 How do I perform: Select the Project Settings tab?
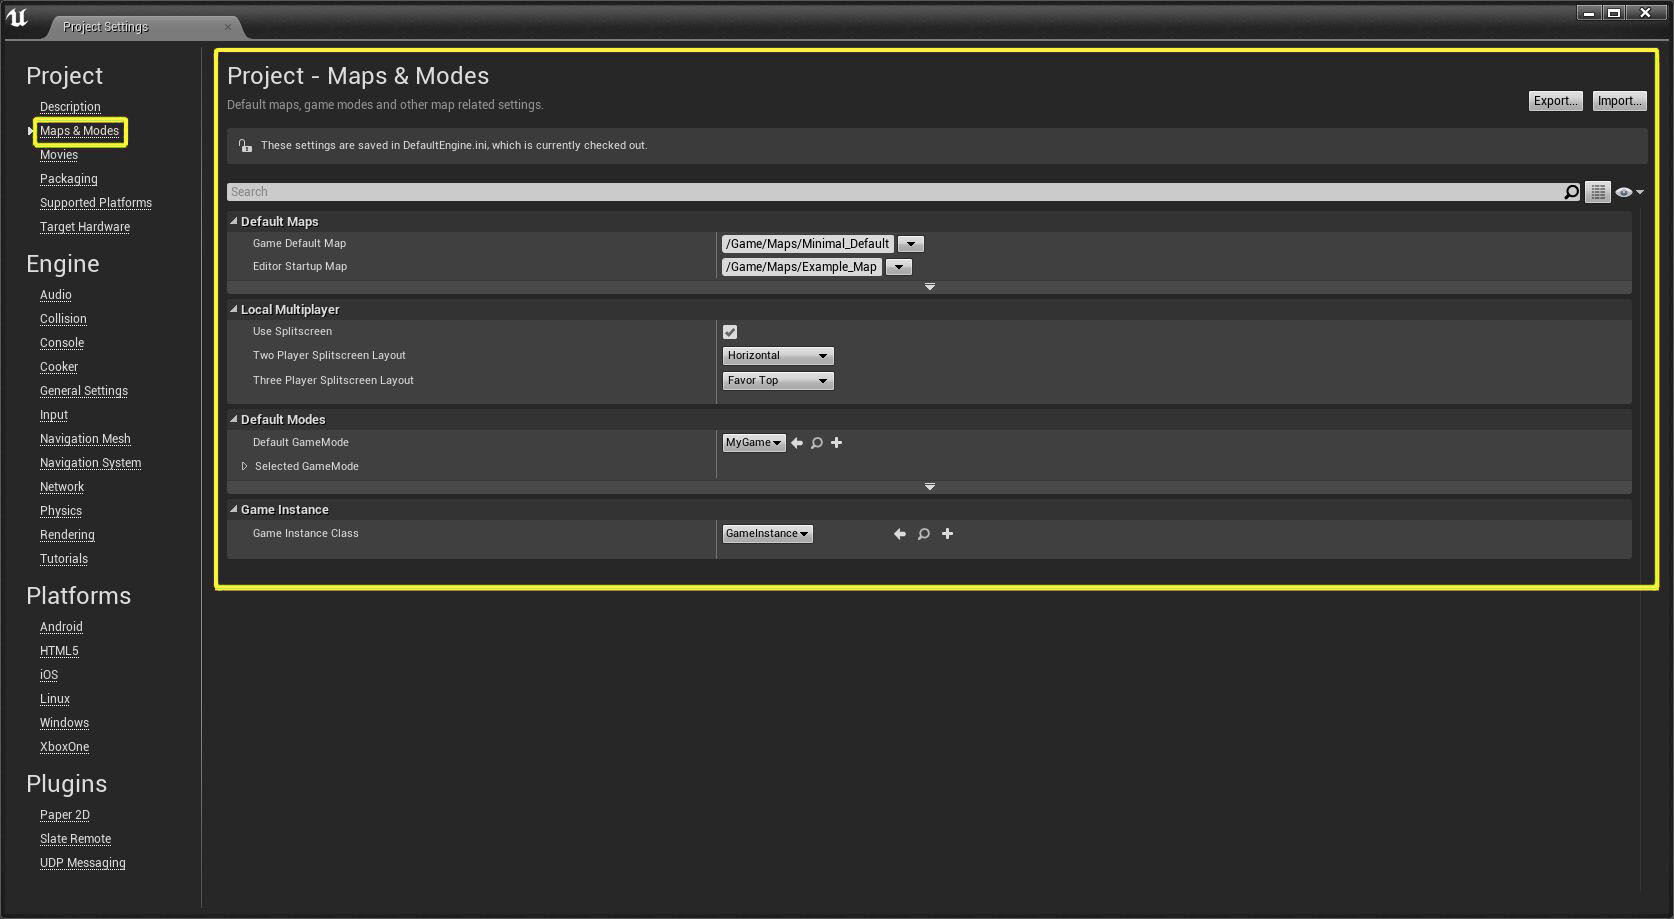[105, 27]
